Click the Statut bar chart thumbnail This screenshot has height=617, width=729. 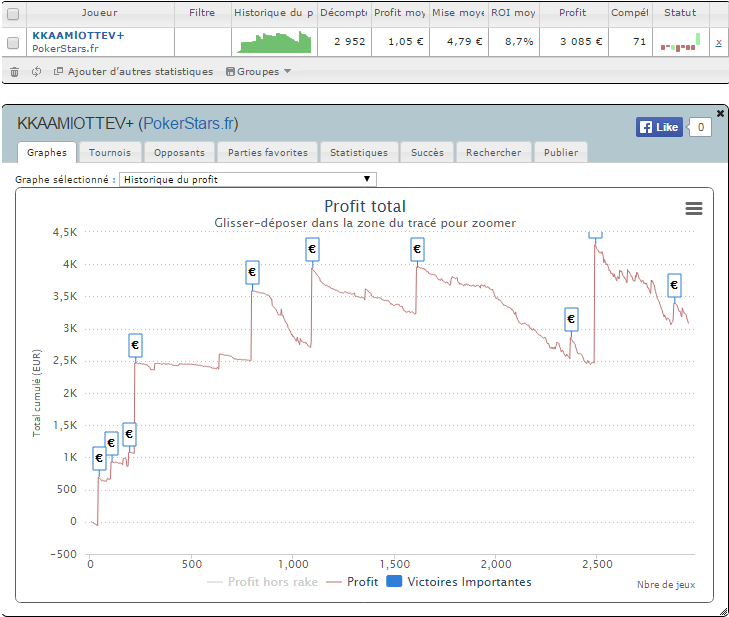coord(681,42)
